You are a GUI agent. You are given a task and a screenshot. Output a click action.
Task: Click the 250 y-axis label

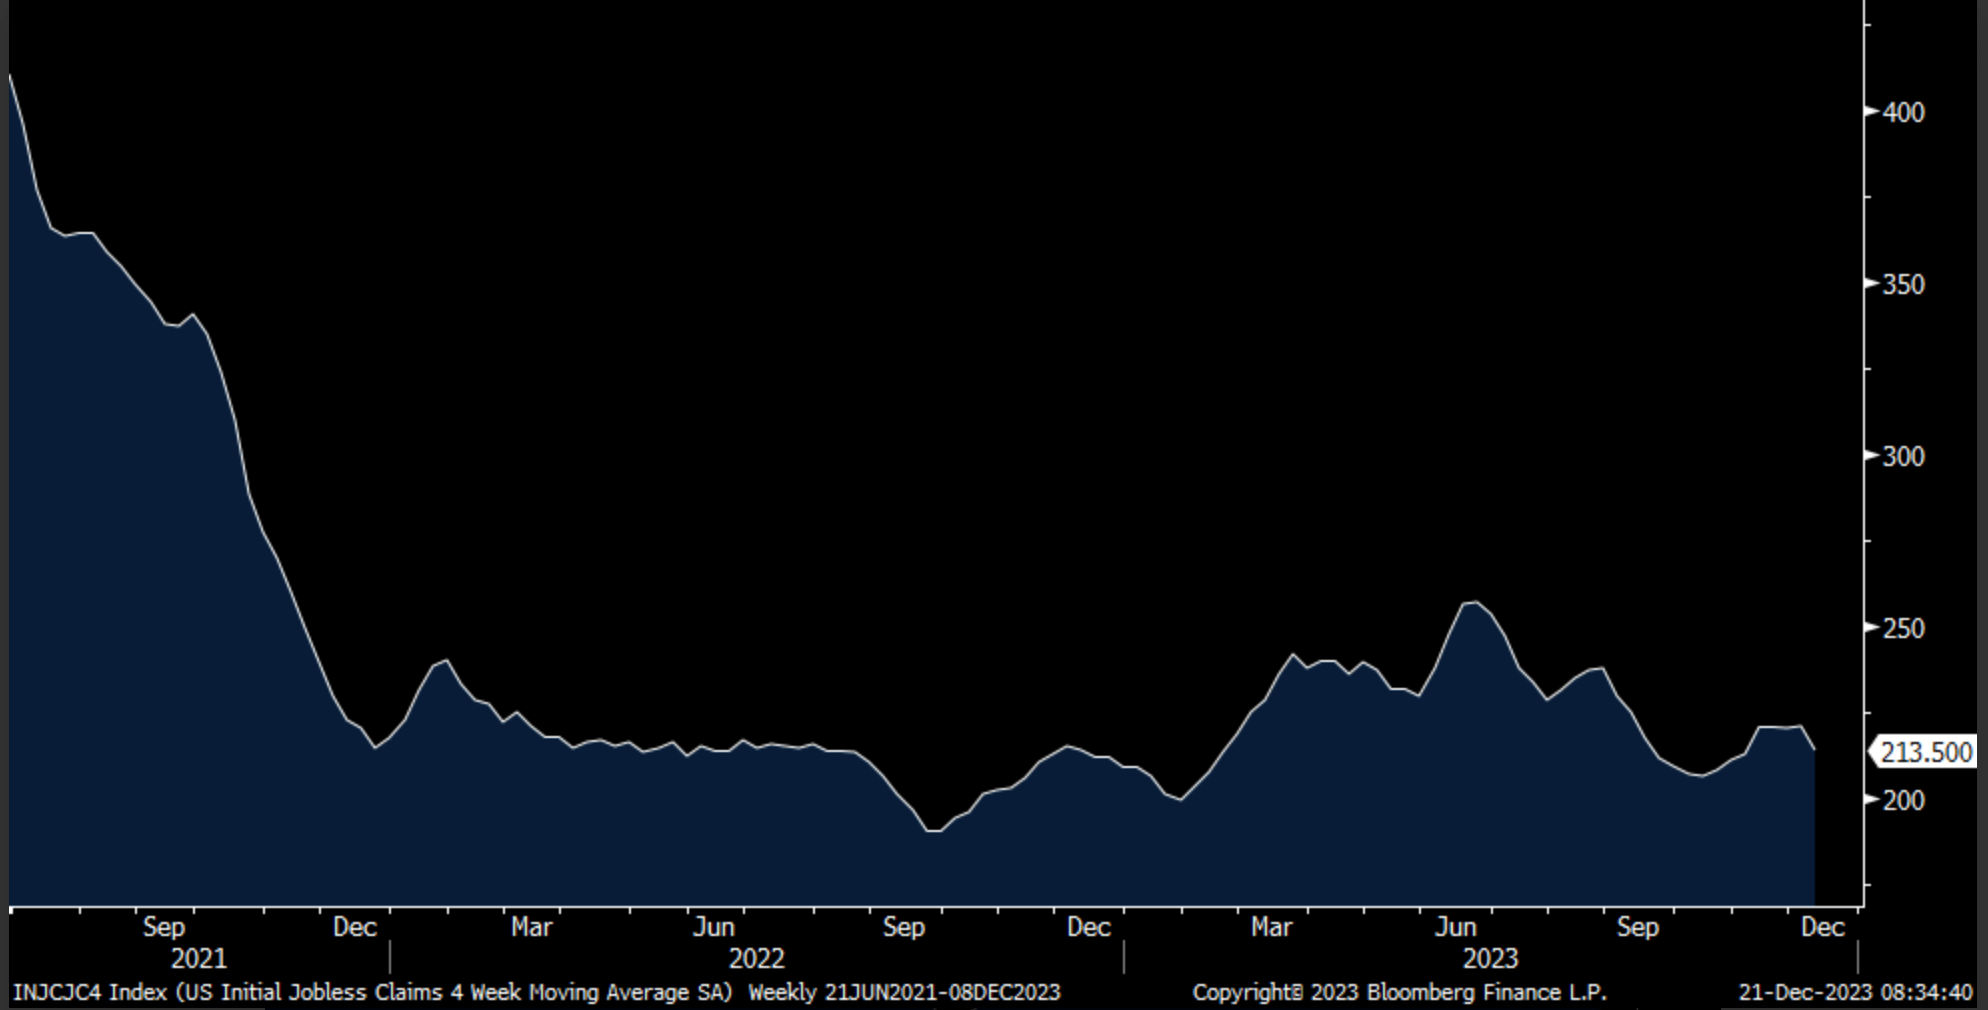(1903, 629)
